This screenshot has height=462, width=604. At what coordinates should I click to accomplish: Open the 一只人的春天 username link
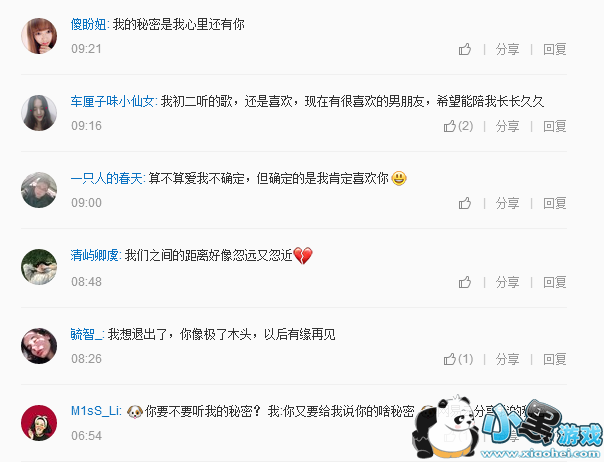coord(107,179)
